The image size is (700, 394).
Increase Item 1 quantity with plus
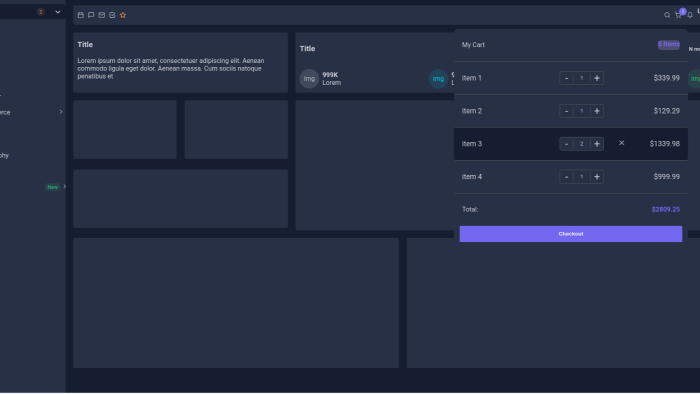click(x=597, y=78)
